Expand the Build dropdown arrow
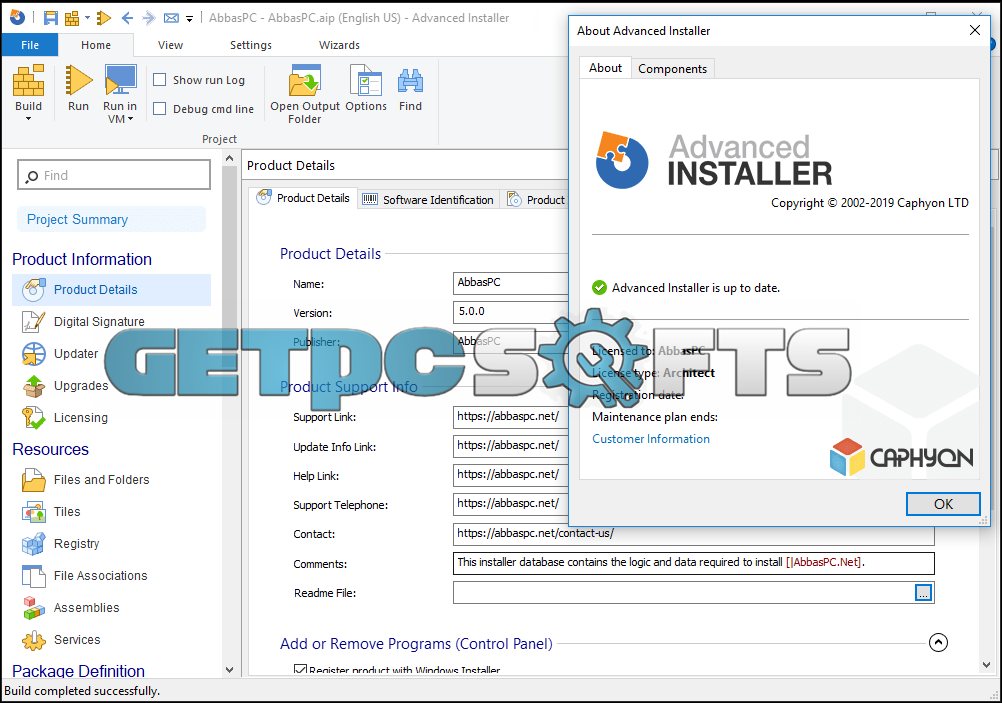The width and height of the screenshot is (1002, 703). (x=29, y=119)
